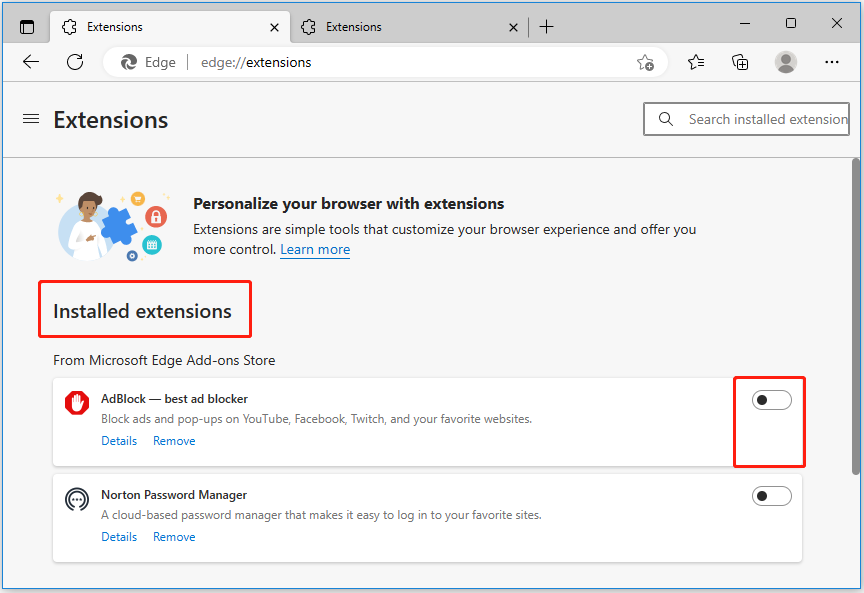The image size is (864, 593).
Task: Open Details for Norton Password Manager
Action: click(119, 537)
